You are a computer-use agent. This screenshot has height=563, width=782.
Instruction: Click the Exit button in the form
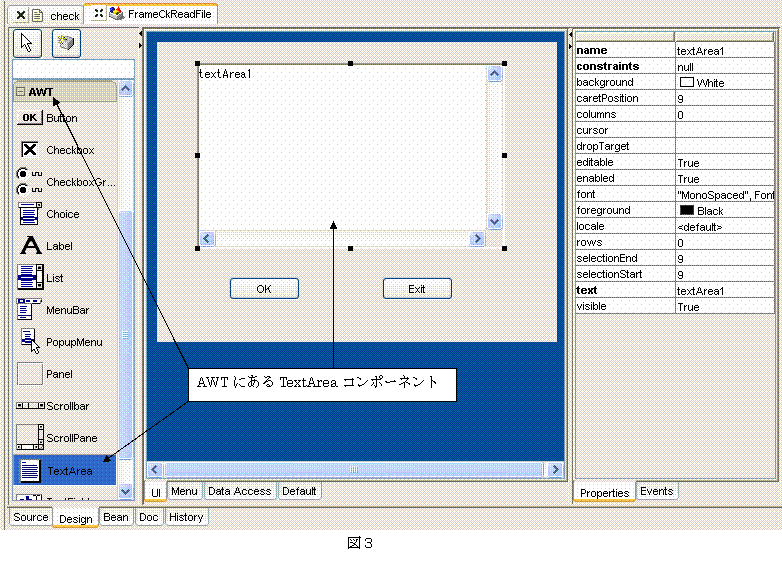(417, 289)
